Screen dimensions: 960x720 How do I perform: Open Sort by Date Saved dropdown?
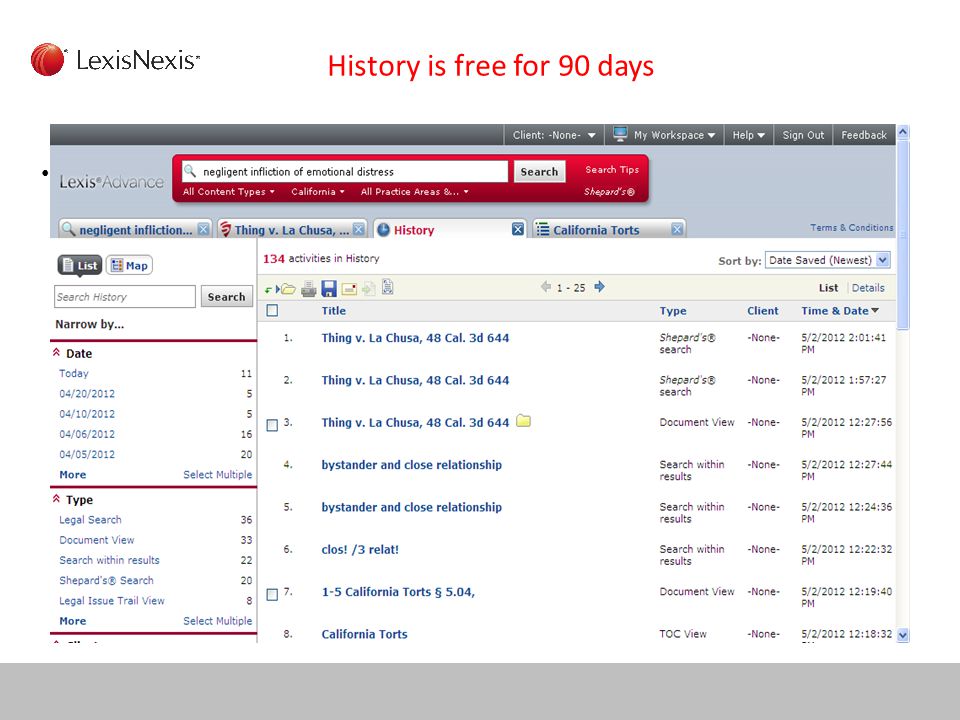click(827, 260)
